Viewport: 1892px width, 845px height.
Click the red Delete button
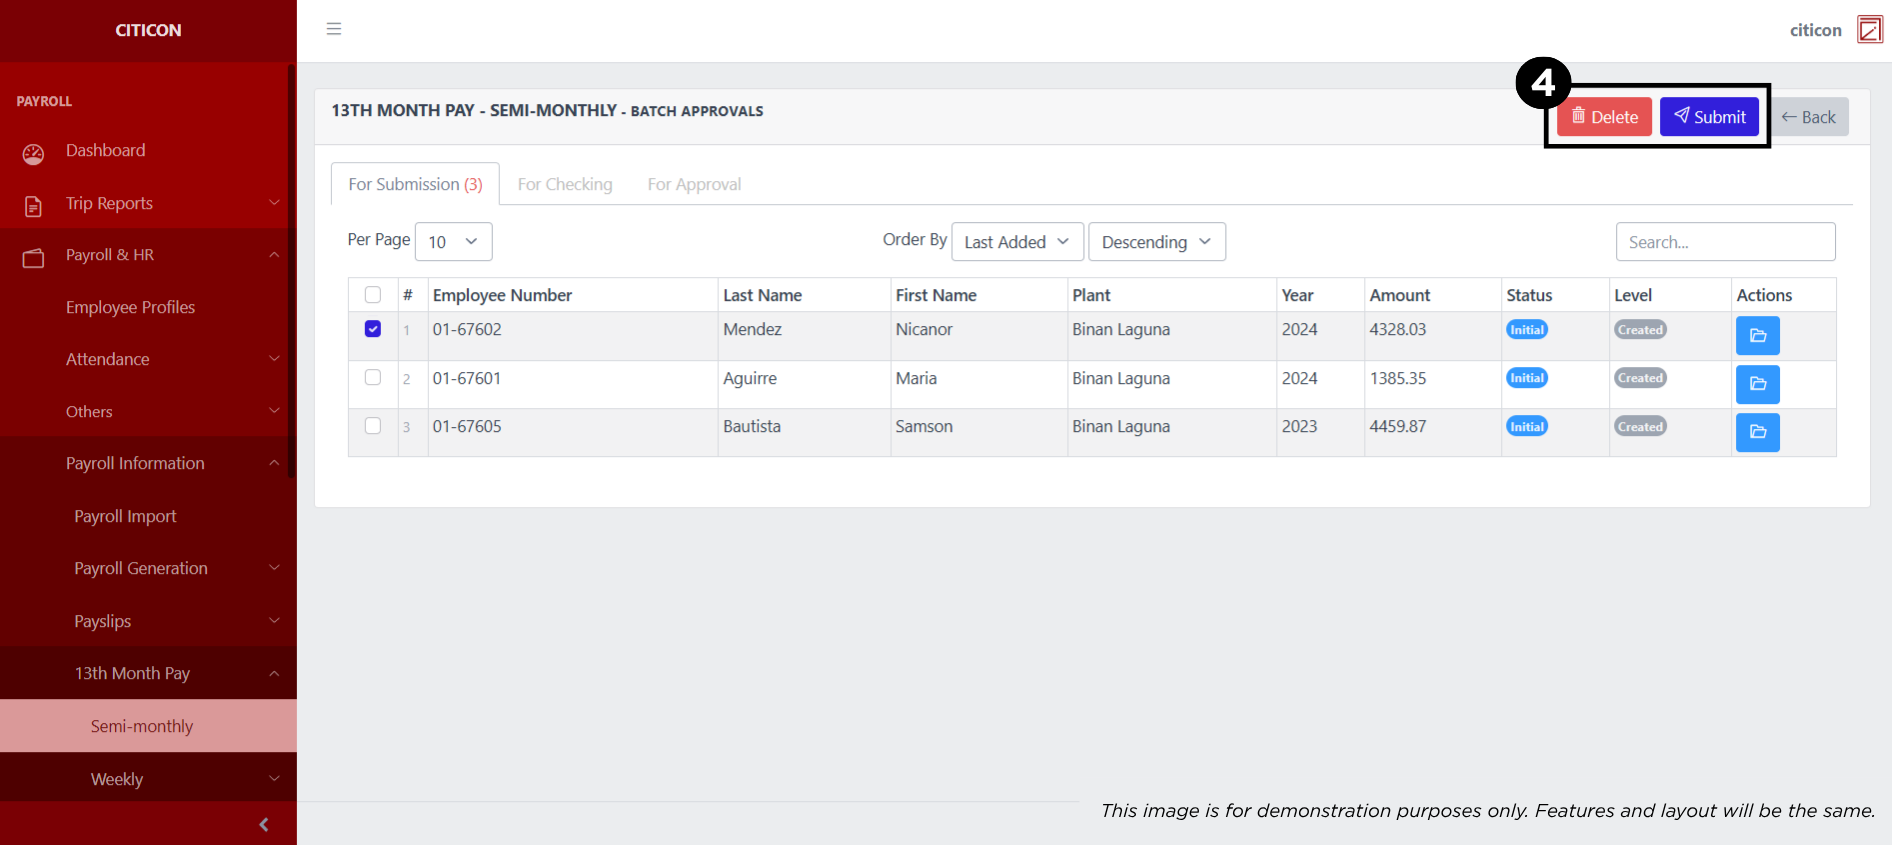1604,117
